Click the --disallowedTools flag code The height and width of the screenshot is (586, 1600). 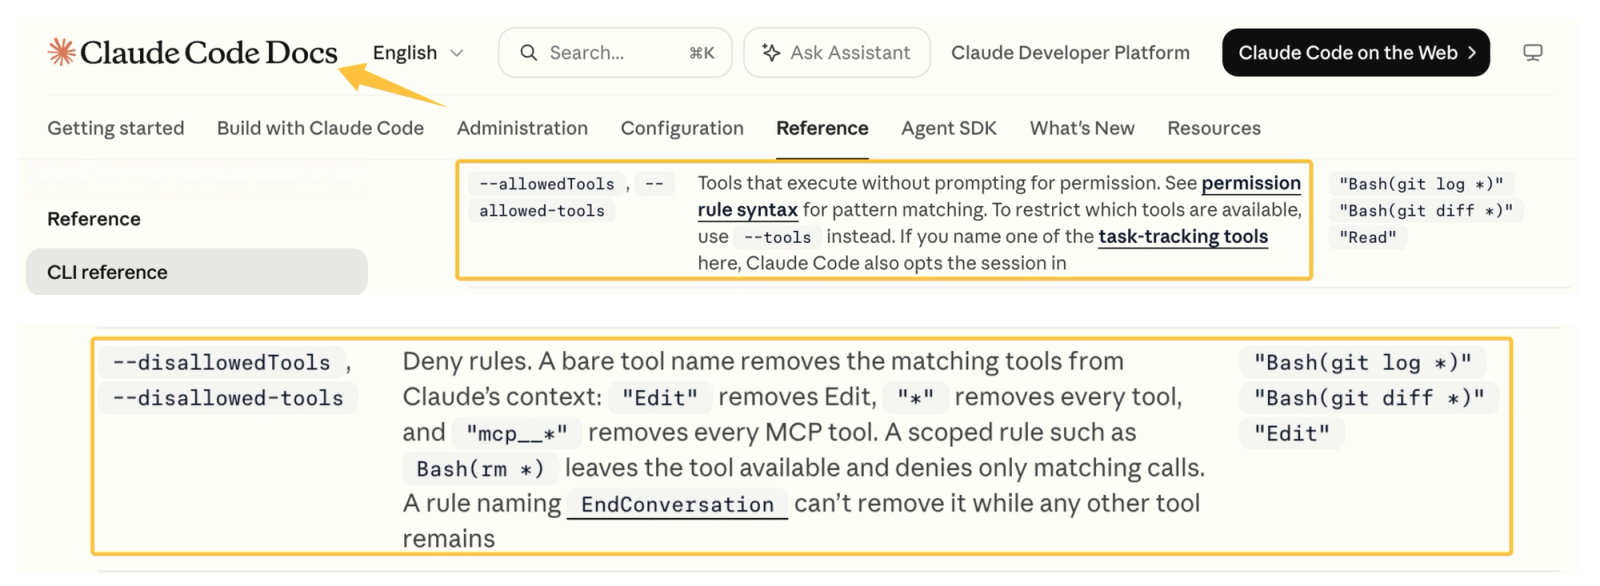(221, 362)
